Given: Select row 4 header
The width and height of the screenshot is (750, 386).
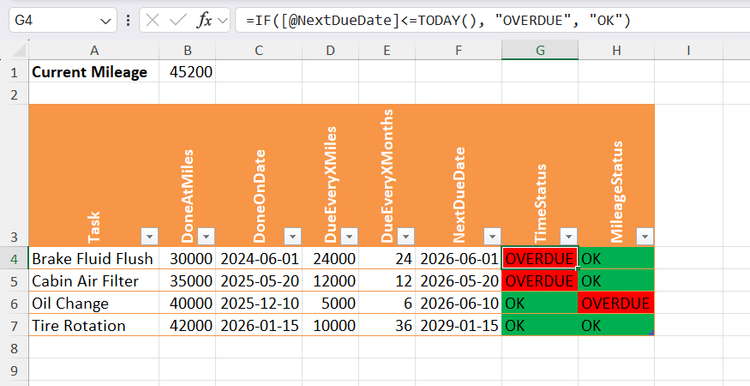Looking at the screenshot, I should click(x=14, y=258).
